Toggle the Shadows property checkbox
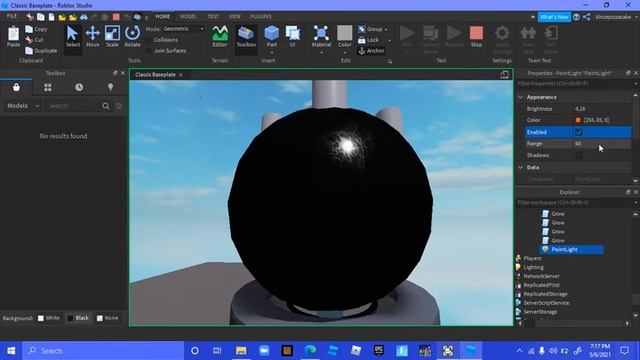The height and width of the screenshot is (360, 640). click(578, 155)
